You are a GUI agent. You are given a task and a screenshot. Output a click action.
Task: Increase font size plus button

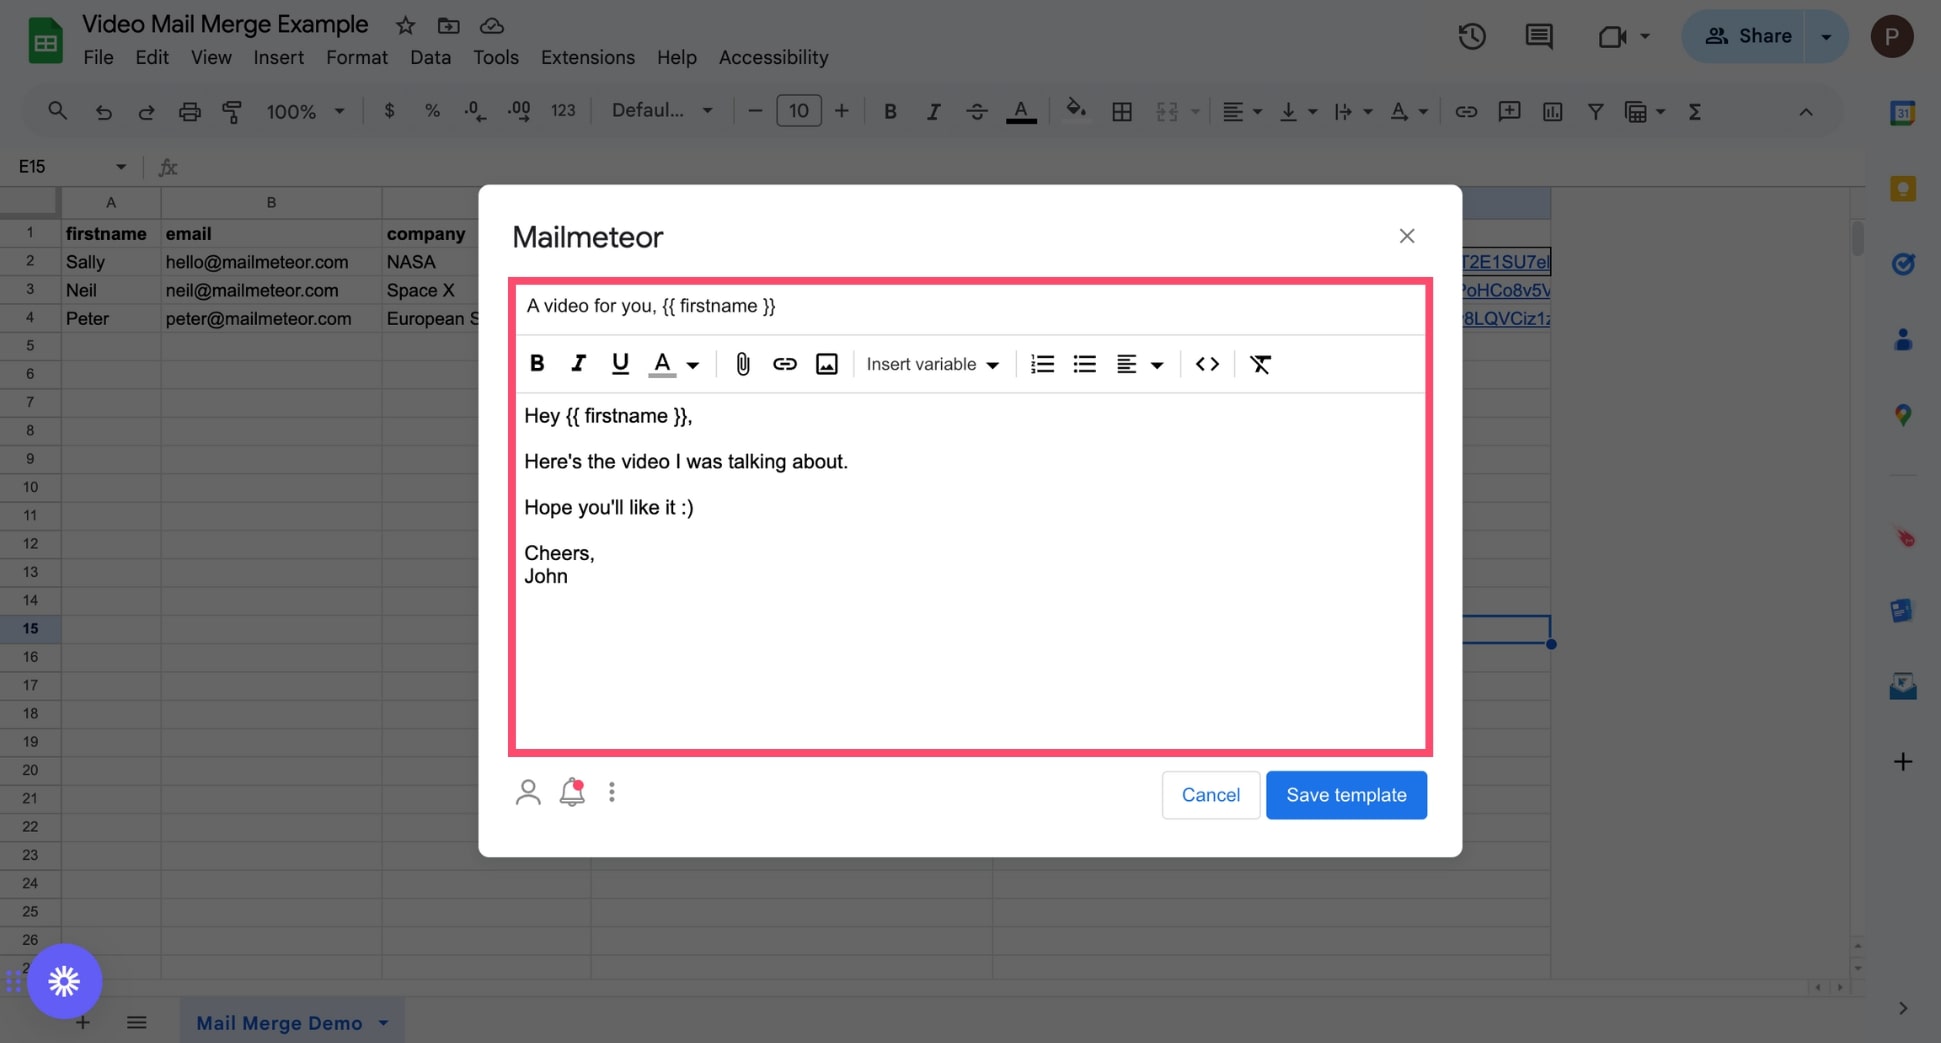coord(842,111)
